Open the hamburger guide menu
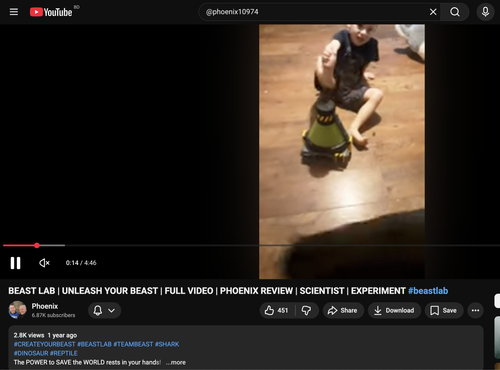Screen dimensions: 500x370 pos(14,12)
